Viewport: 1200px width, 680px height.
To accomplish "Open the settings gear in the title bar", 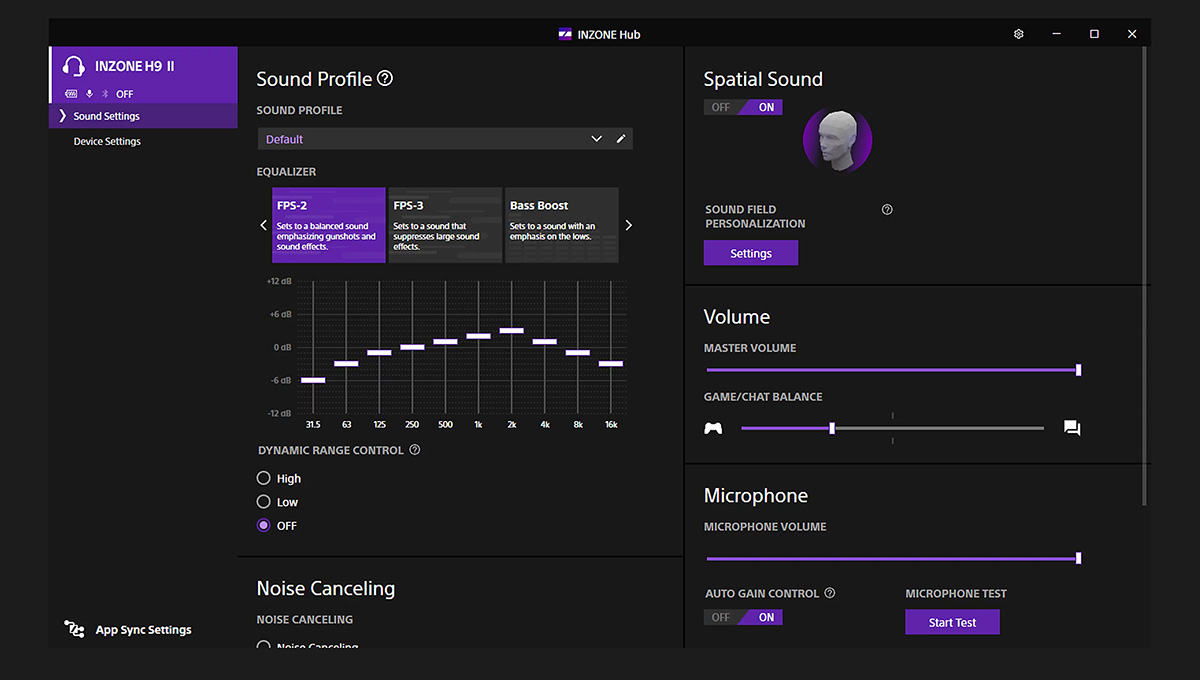I will (1019, 34).
